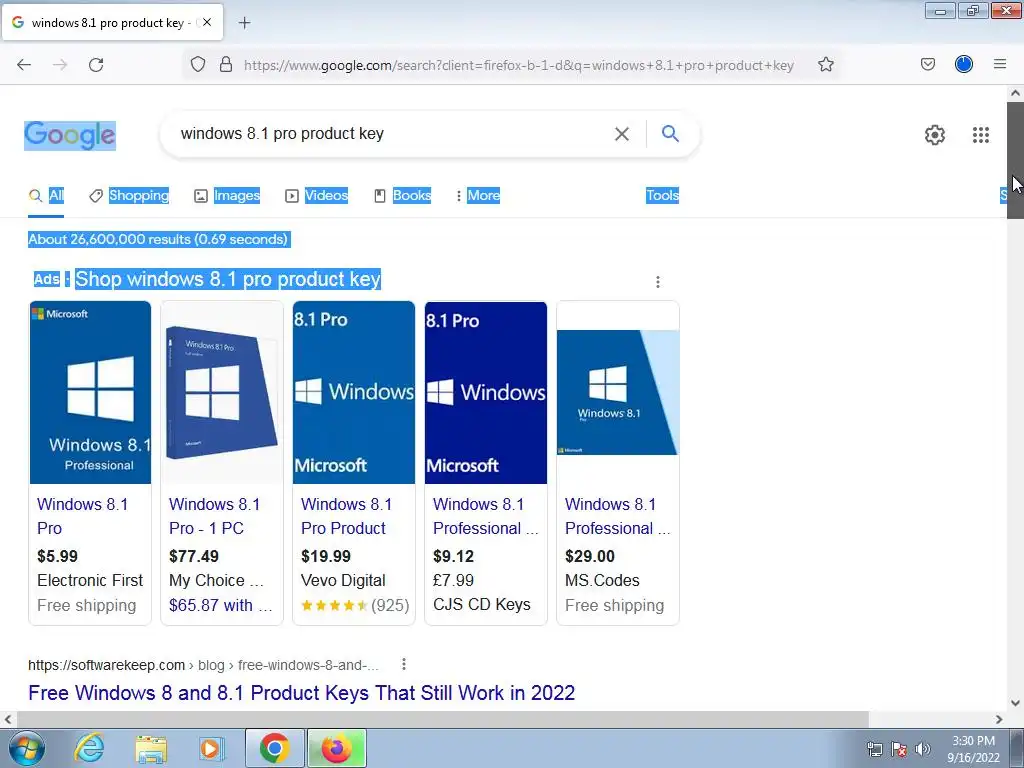Viewport: 1024px width, 768px height.
Task: Click the MS.Codes product image
Action: click(x=618, y=392)
